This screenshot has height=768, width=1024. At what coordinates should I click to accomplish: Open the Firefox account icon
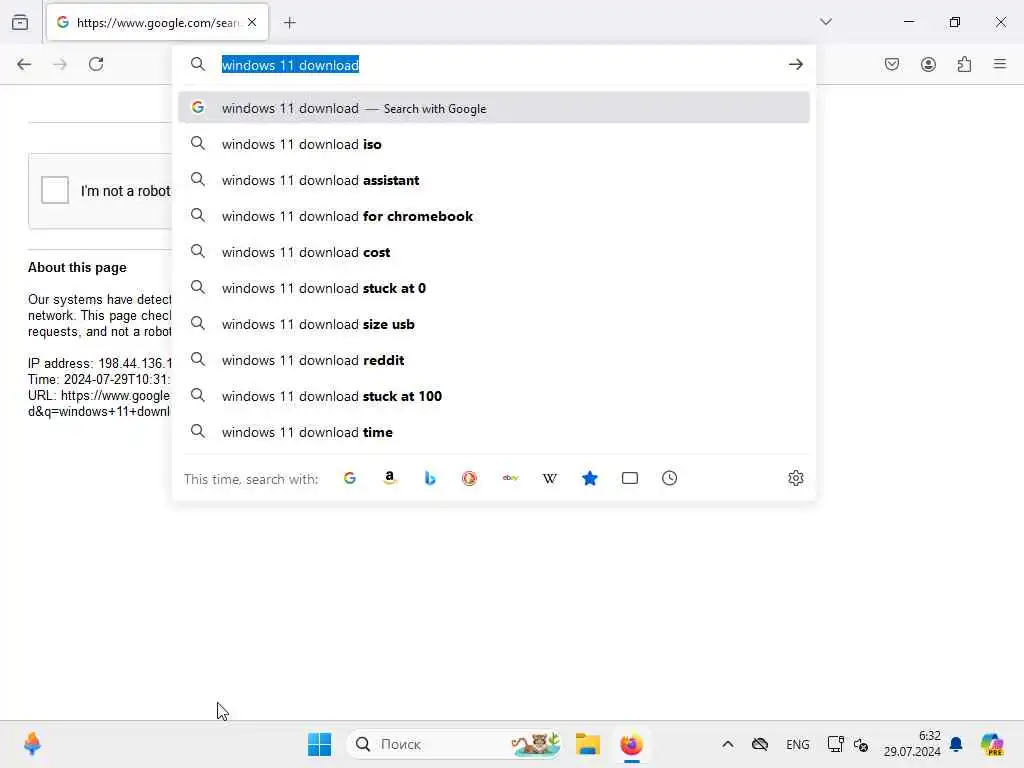[x=928, y=64]
